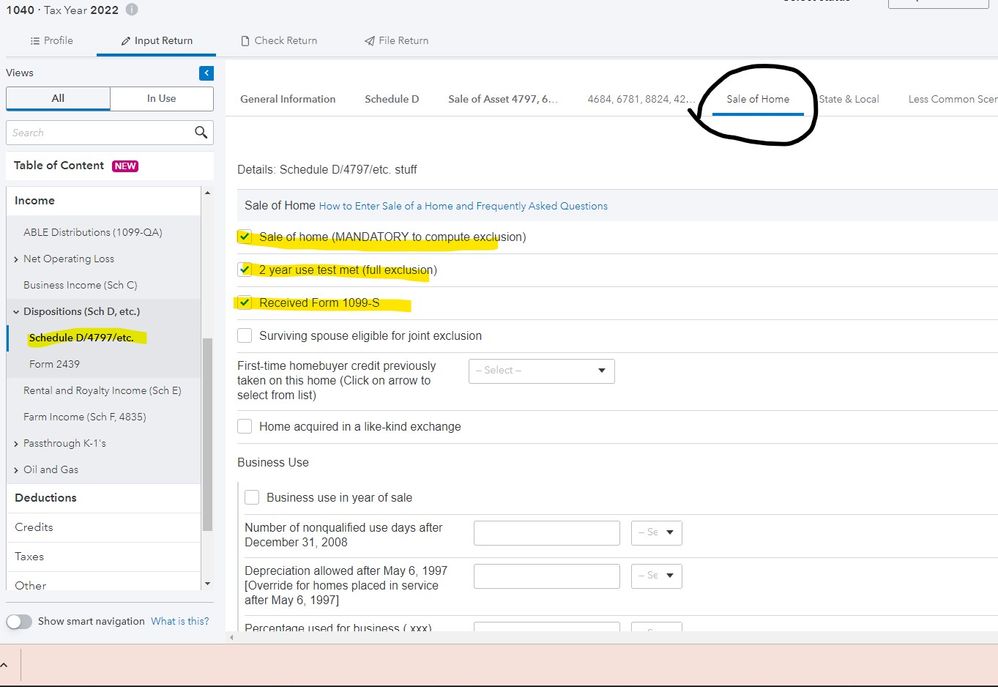998x687 pixels.
Task: Turn on Show smart navigation toggle
Action: click(19, 621)
